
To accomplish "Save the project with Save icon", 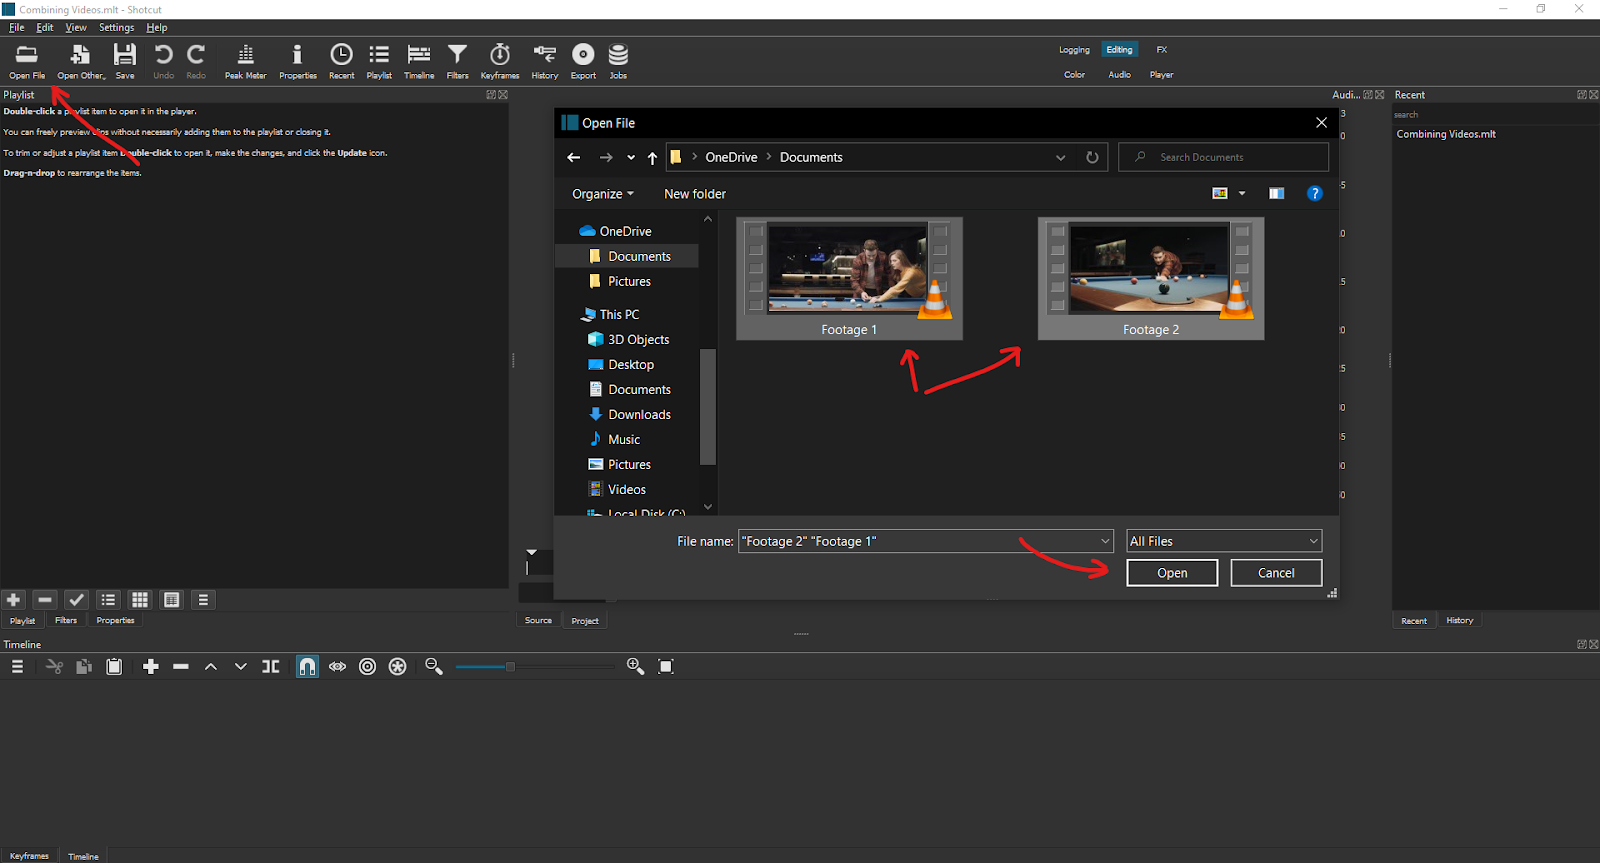I will click(x=124, y=61).
